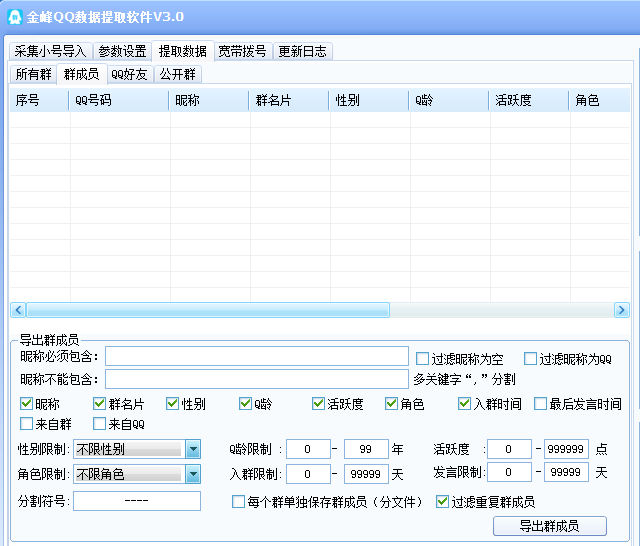Uncheck the 群名片 export checkbox
Image resolution: width=640 pixels, height=546 pixels.
point(99,404)
